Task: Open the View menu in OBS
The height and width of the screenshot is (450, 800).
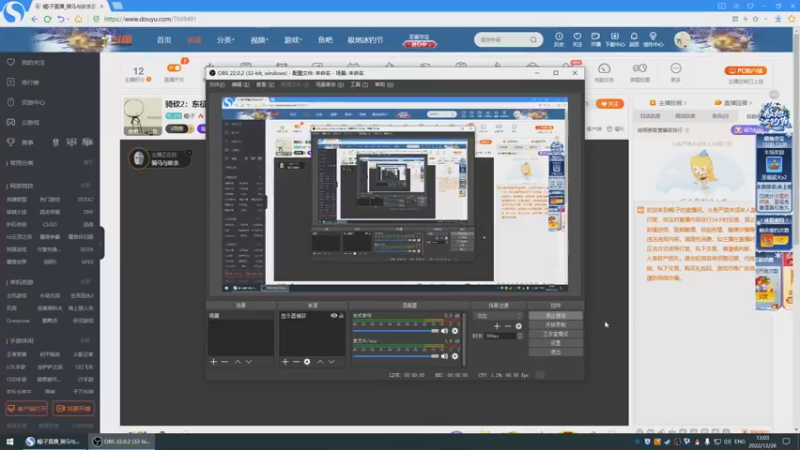Action: (264, 84)
